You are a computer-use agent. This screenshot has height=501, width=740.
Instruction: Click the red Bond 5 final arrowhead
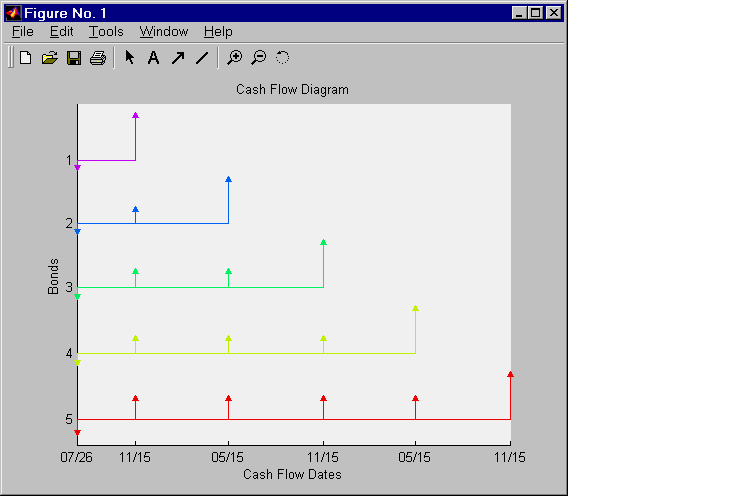pyautogui.click(x=510, y=374)
